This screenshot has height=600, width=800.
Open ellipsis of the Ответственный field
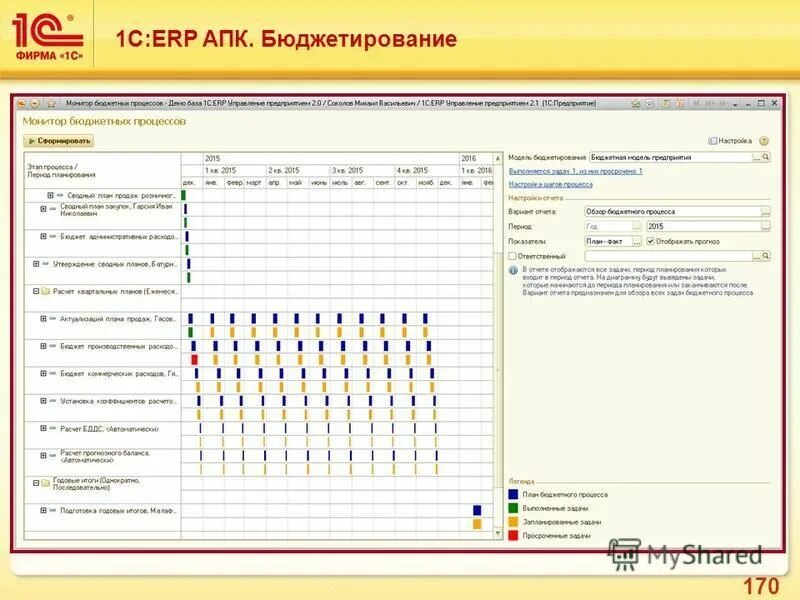(x=757, y=256)
